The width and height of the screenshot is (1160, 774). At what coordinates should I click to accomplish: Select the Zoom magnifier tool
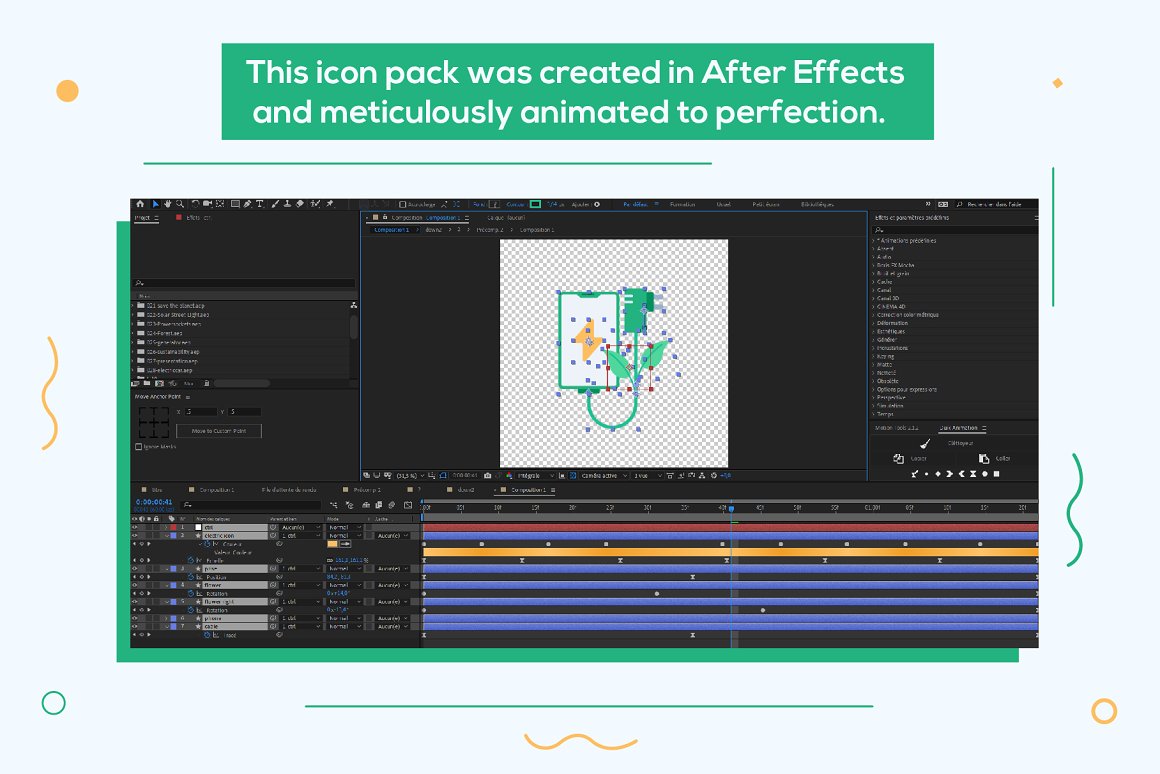(x=180, y=204)
